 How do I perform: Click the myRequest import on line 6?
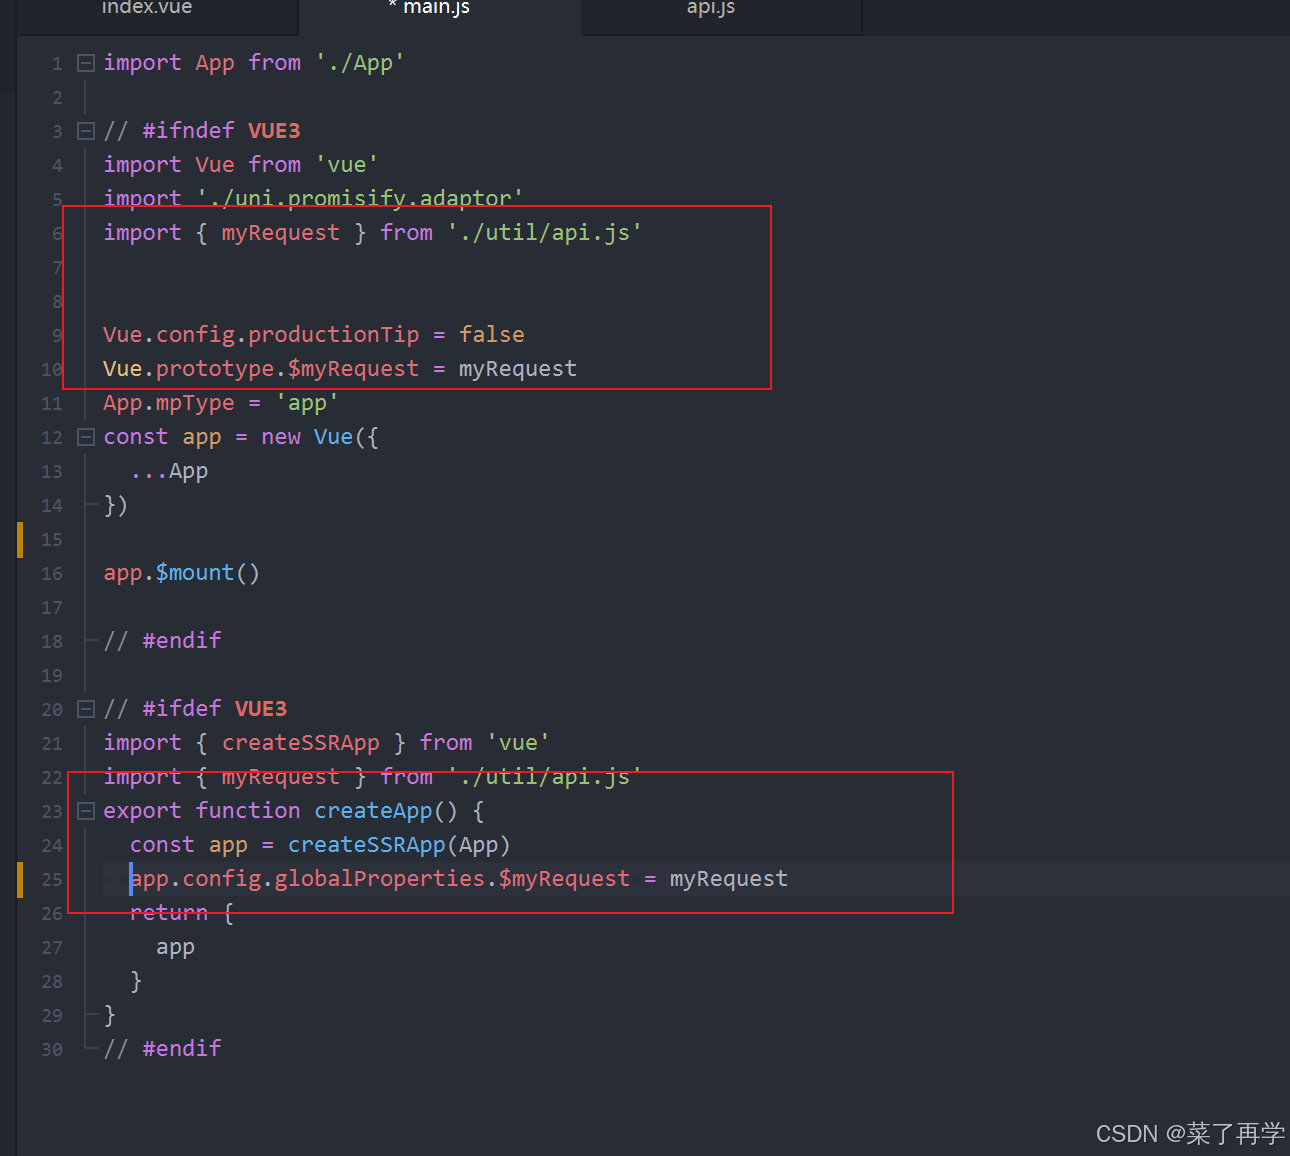click(372, 233)
